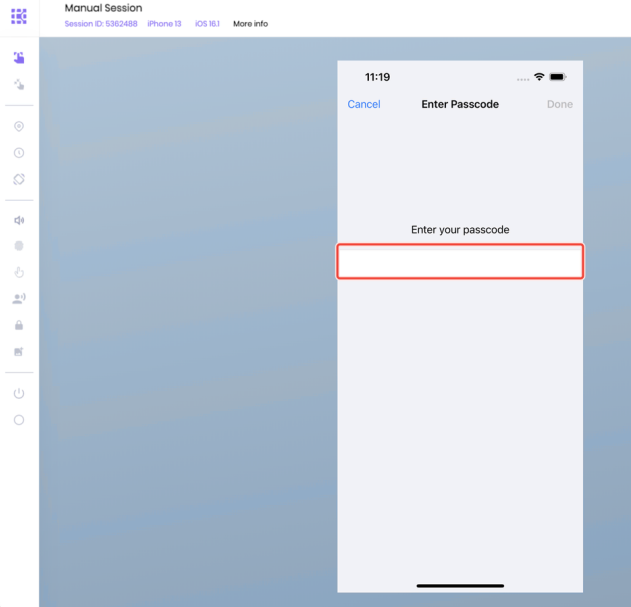631x607 pixels.
Task: Click the battery icon in the phone status bar
Action: (558, 76)
